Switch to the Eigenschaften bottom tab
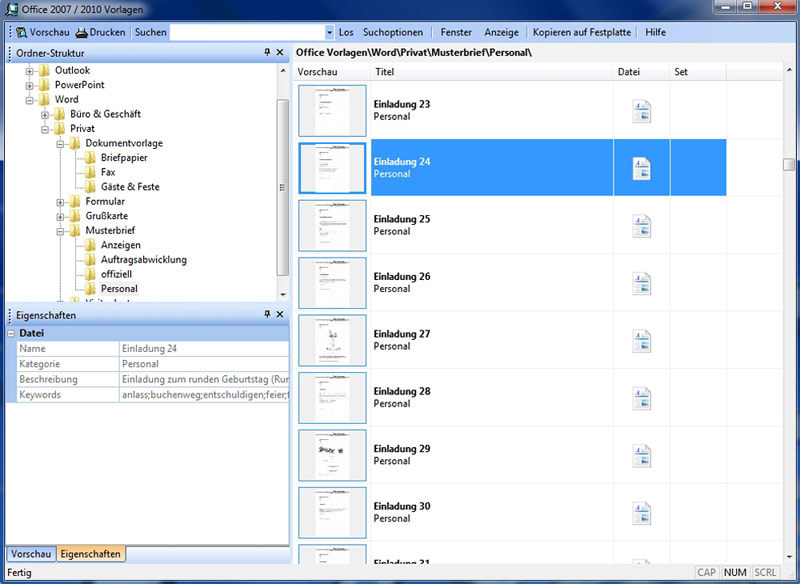 pyautogui.click(x=90, y=554)
